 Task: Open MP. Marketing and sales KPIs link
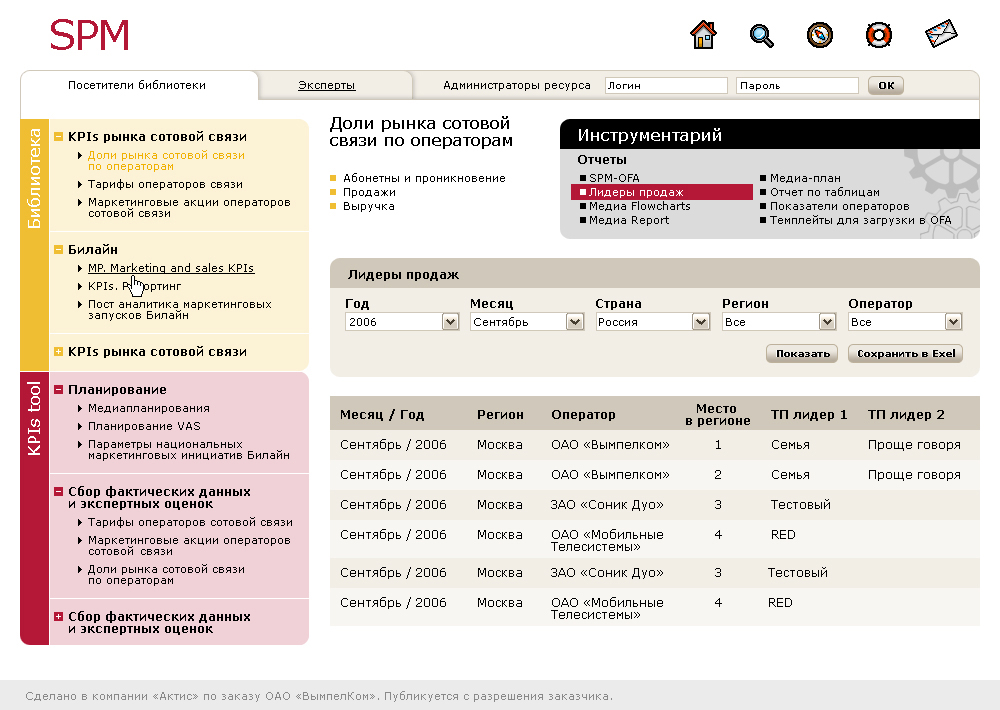171,268
